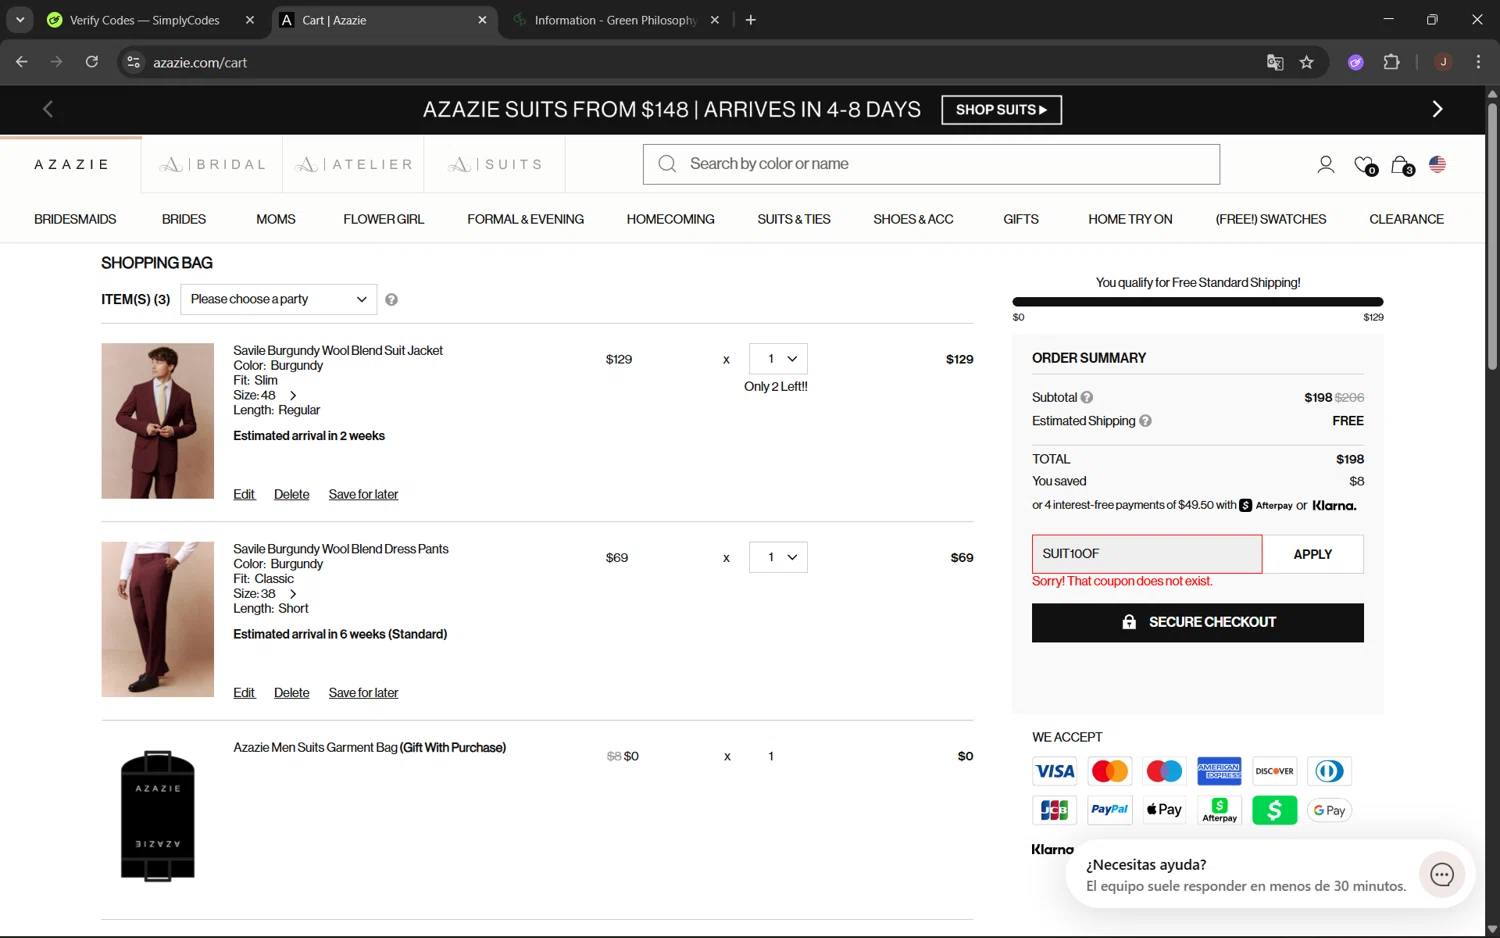
Task: Open the Please choose a party dropdown
Action: pyautogui.click(x=279, y=299)
